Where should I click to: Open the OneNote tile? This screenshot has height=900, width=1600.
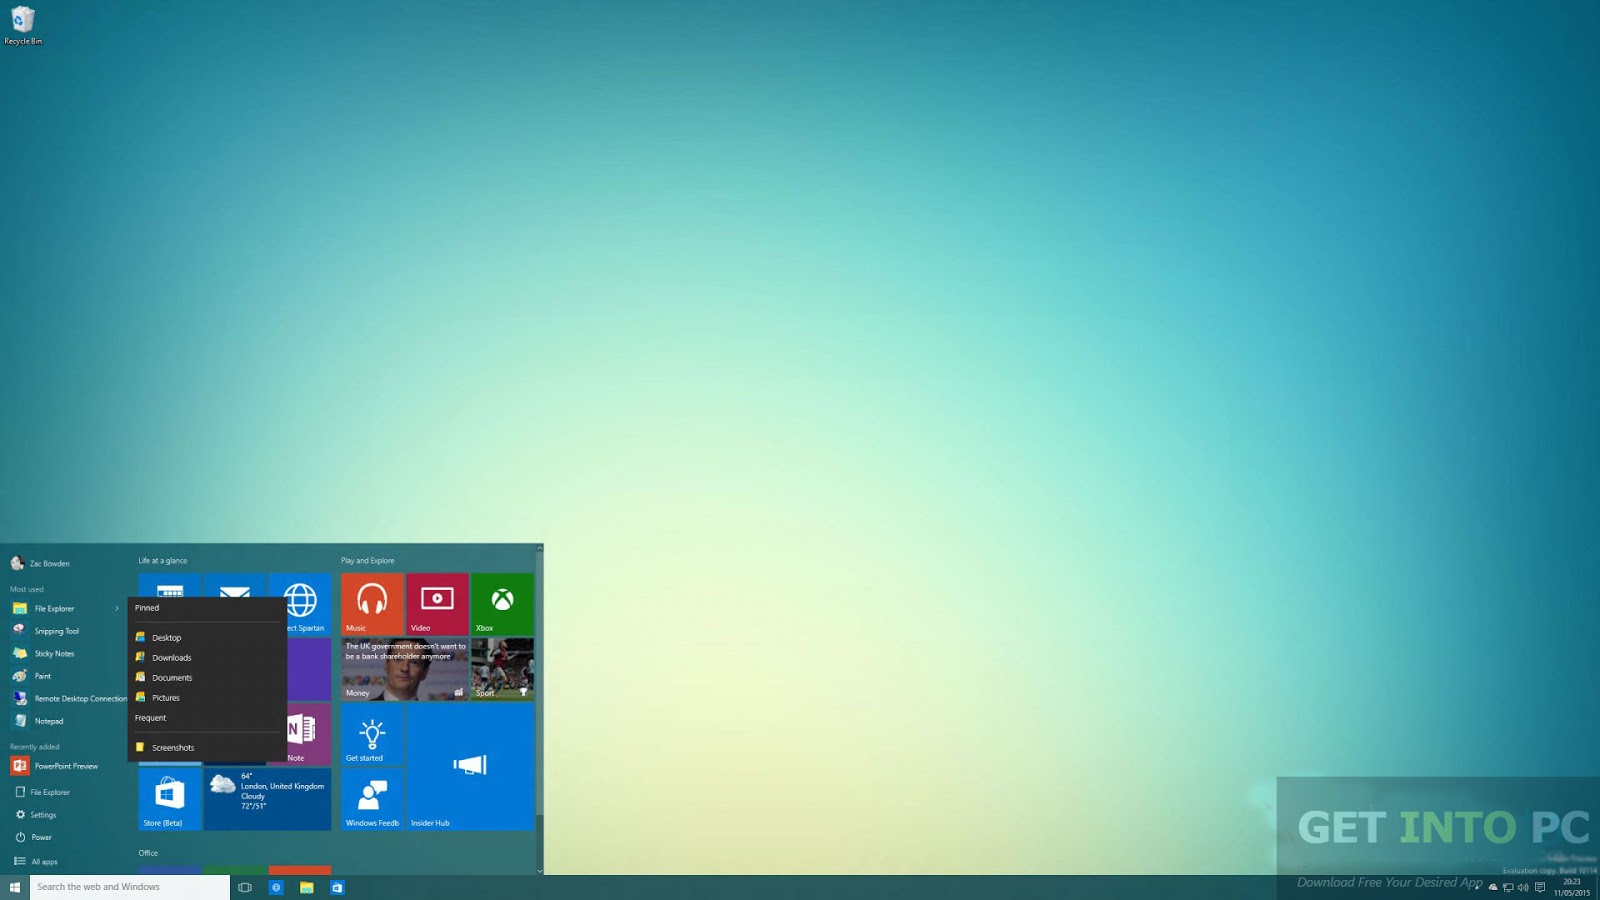coord(308,734)
